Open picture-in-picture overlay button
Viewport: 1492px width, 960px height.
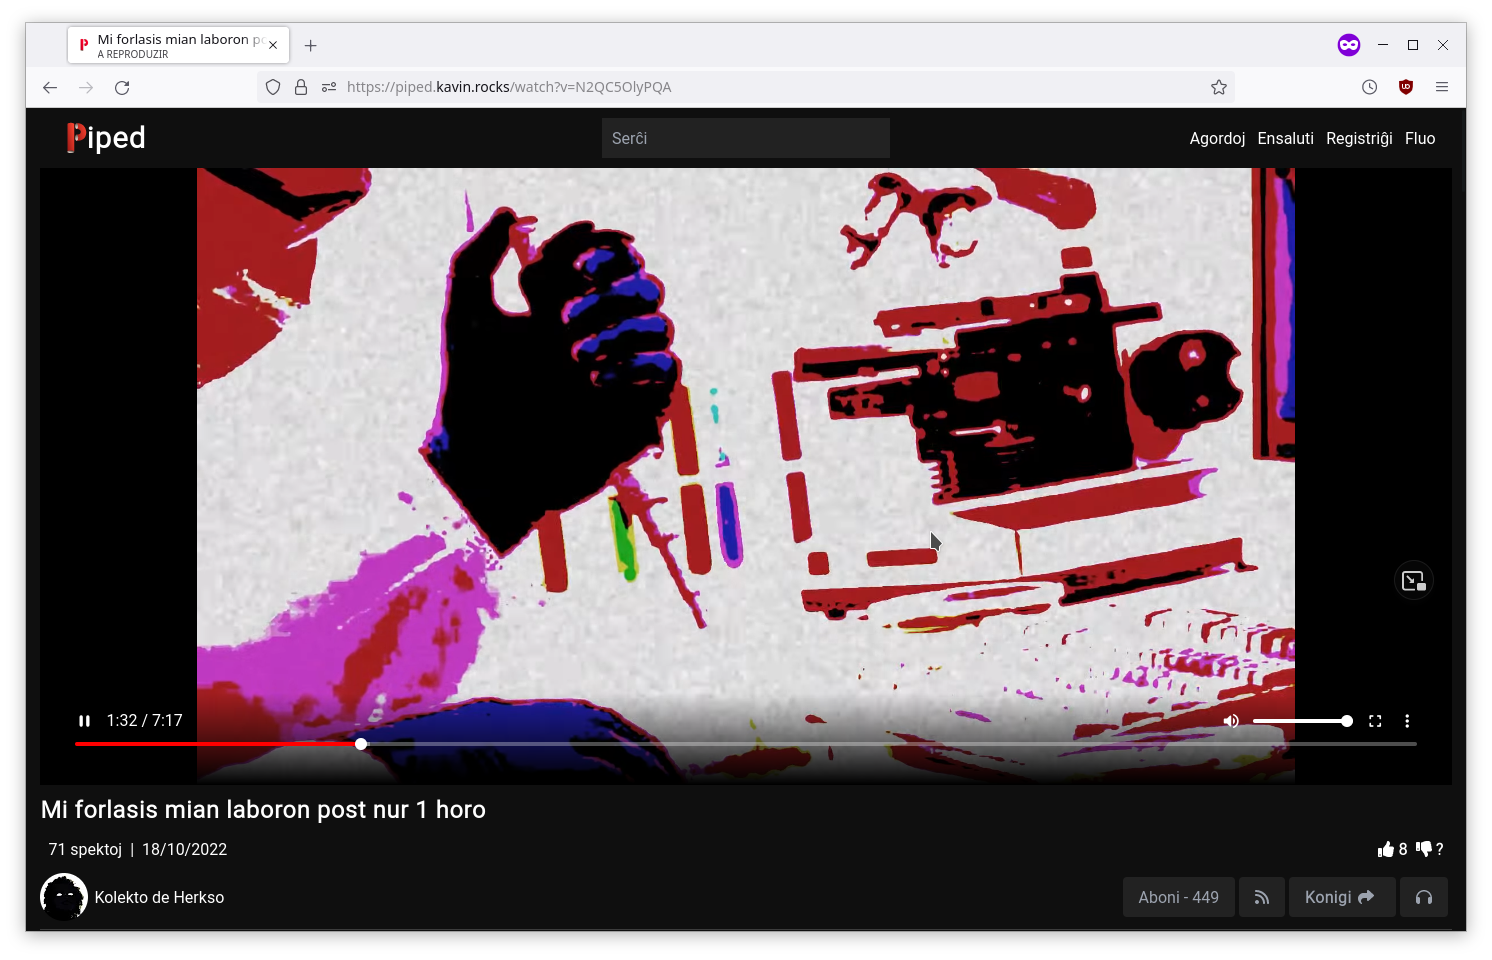[x=1414, y=581]
